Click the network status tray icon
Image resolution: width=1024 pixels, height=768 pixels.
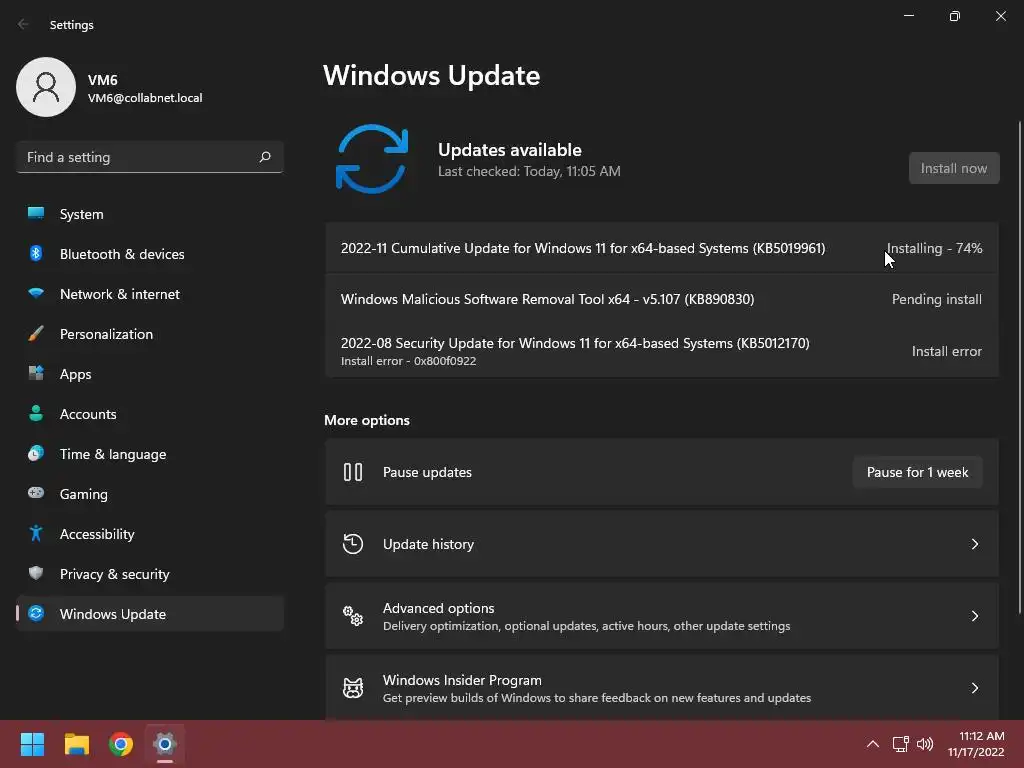901,744
